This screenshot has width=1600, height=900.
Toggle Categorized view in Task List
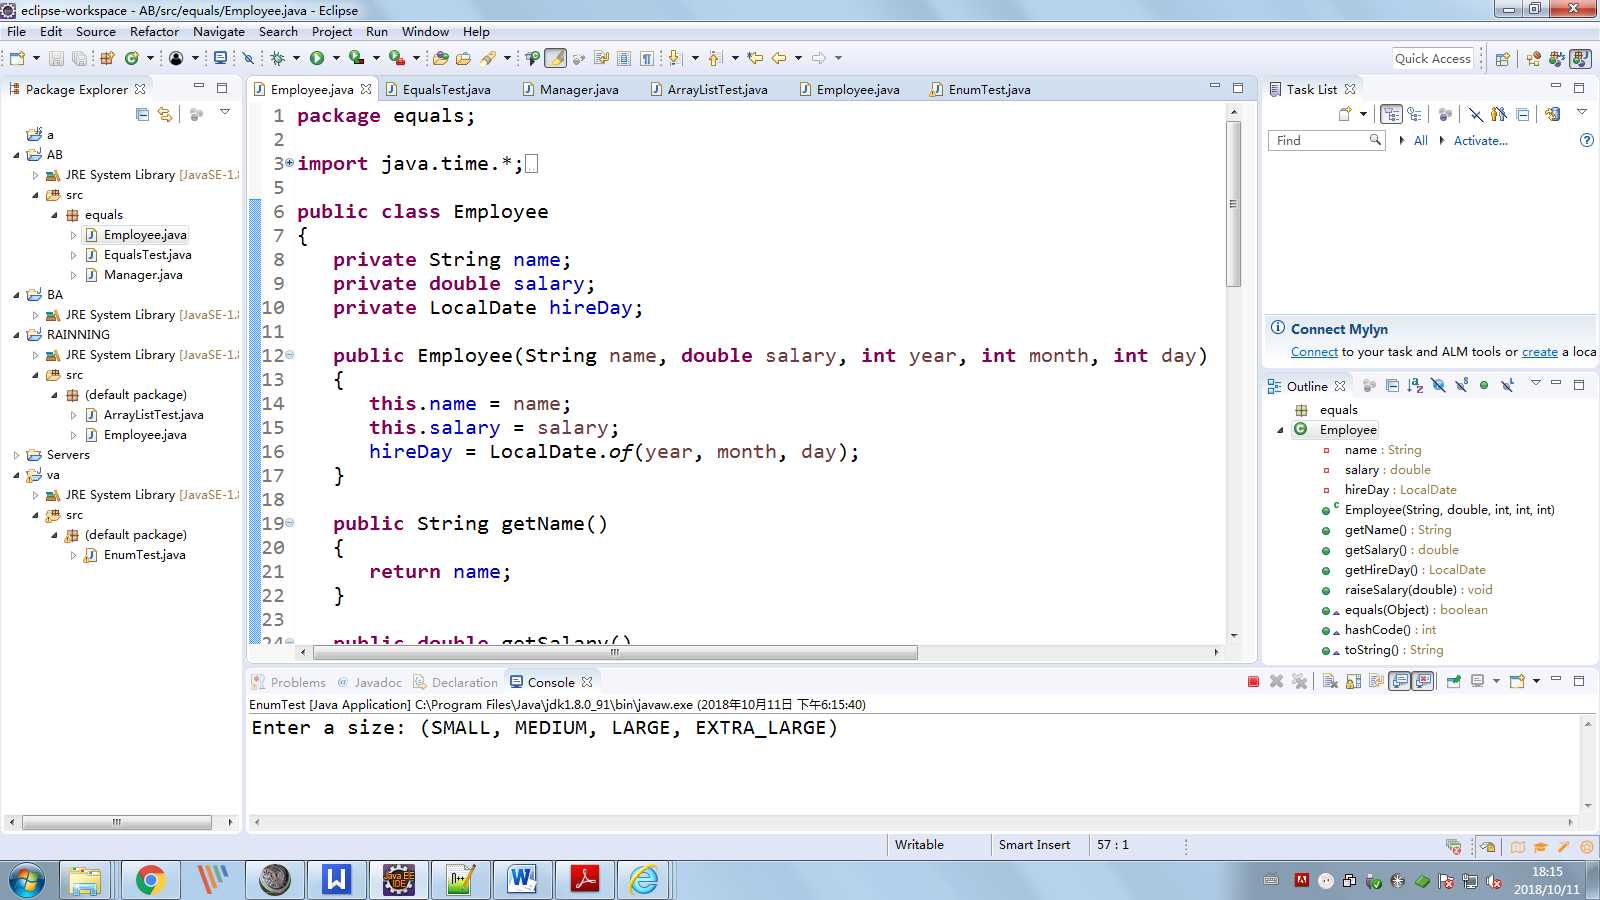click(x=1391, y=114)
